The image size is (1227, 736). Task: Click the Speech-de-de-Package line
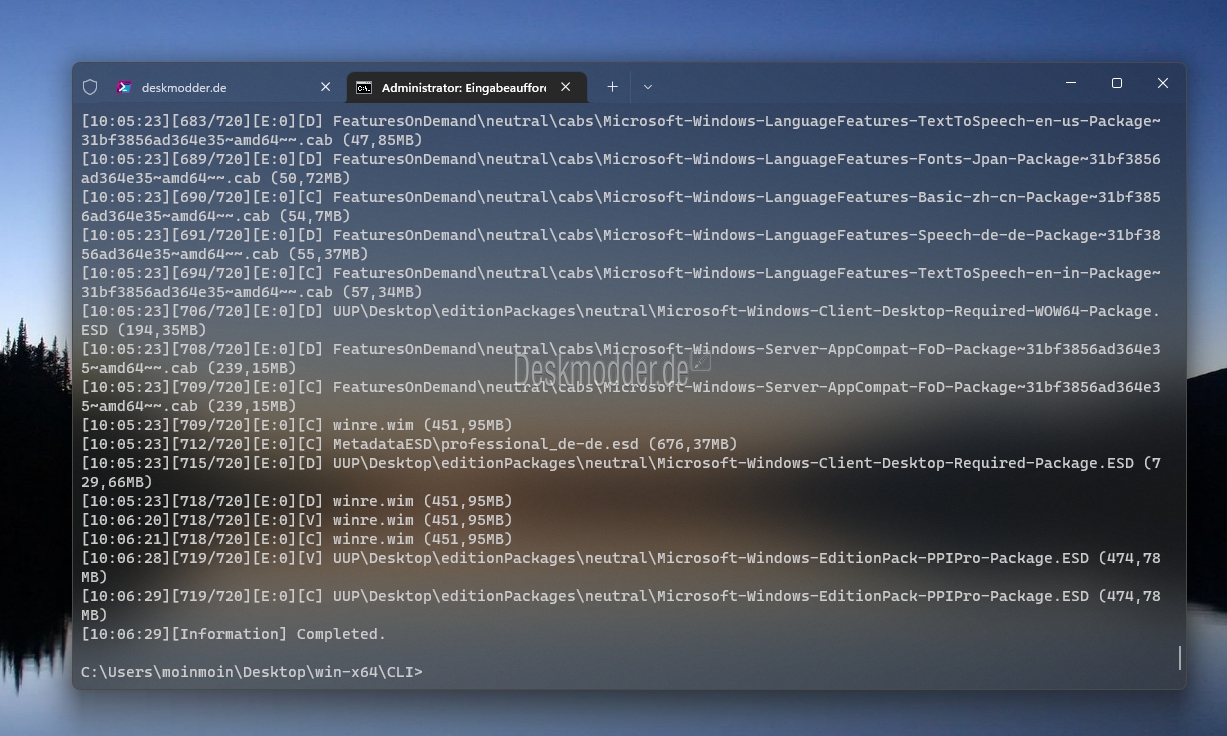click(621, 244)
